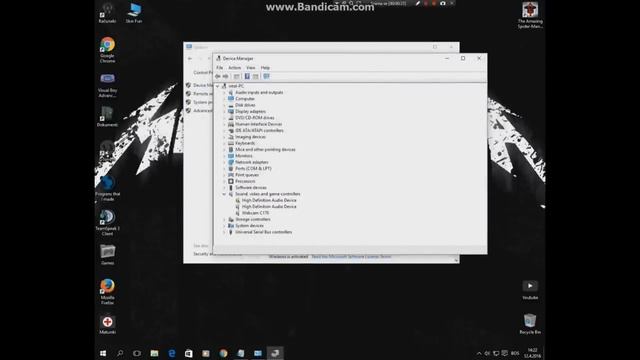Expand Universal Serial Bus controllers arrow
This screenshot has width=640, height=360.
(x=224, y=232)
